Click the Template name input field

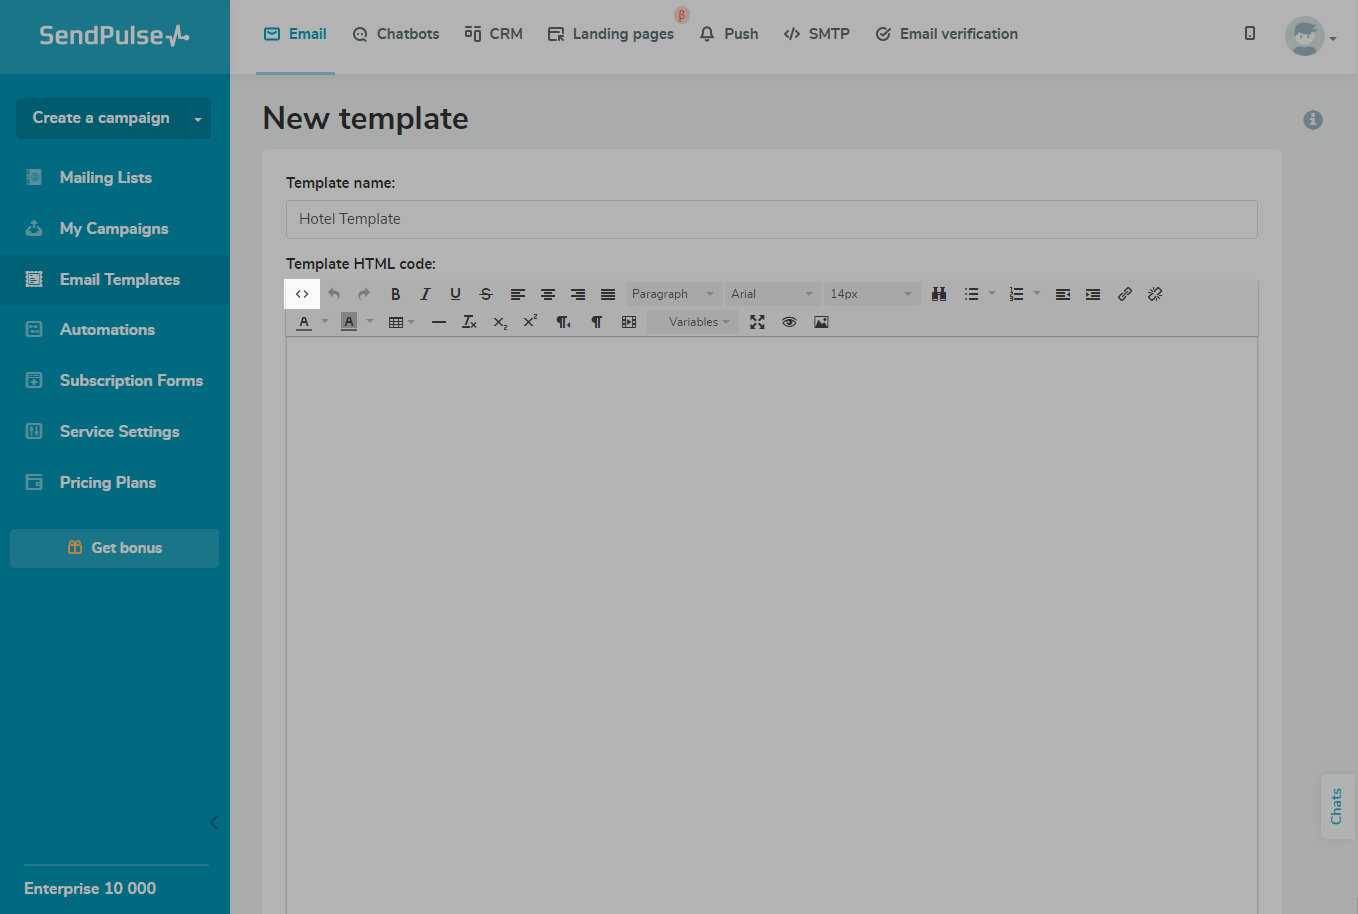771,219
